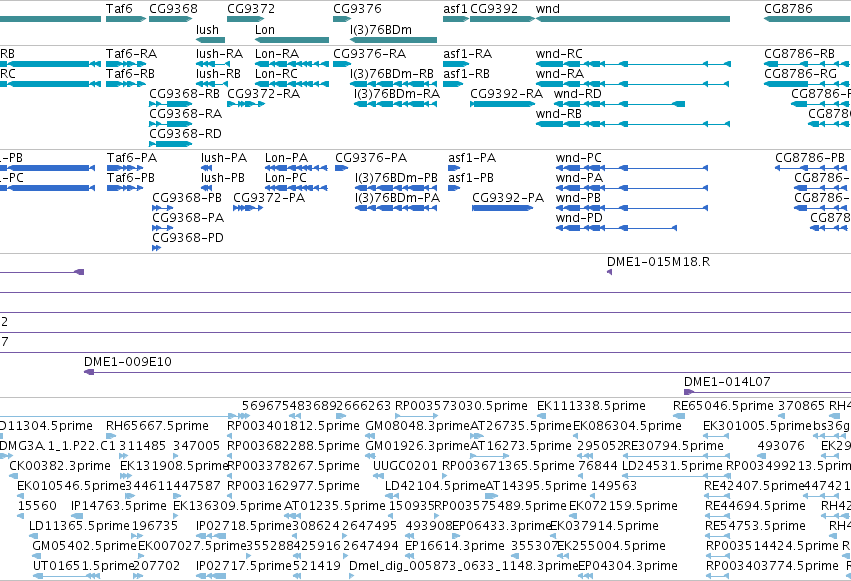The image size is (851, 581).
Task: Open transcript lush-RB label
Action: pyautogui.click(x=218, y=74)
